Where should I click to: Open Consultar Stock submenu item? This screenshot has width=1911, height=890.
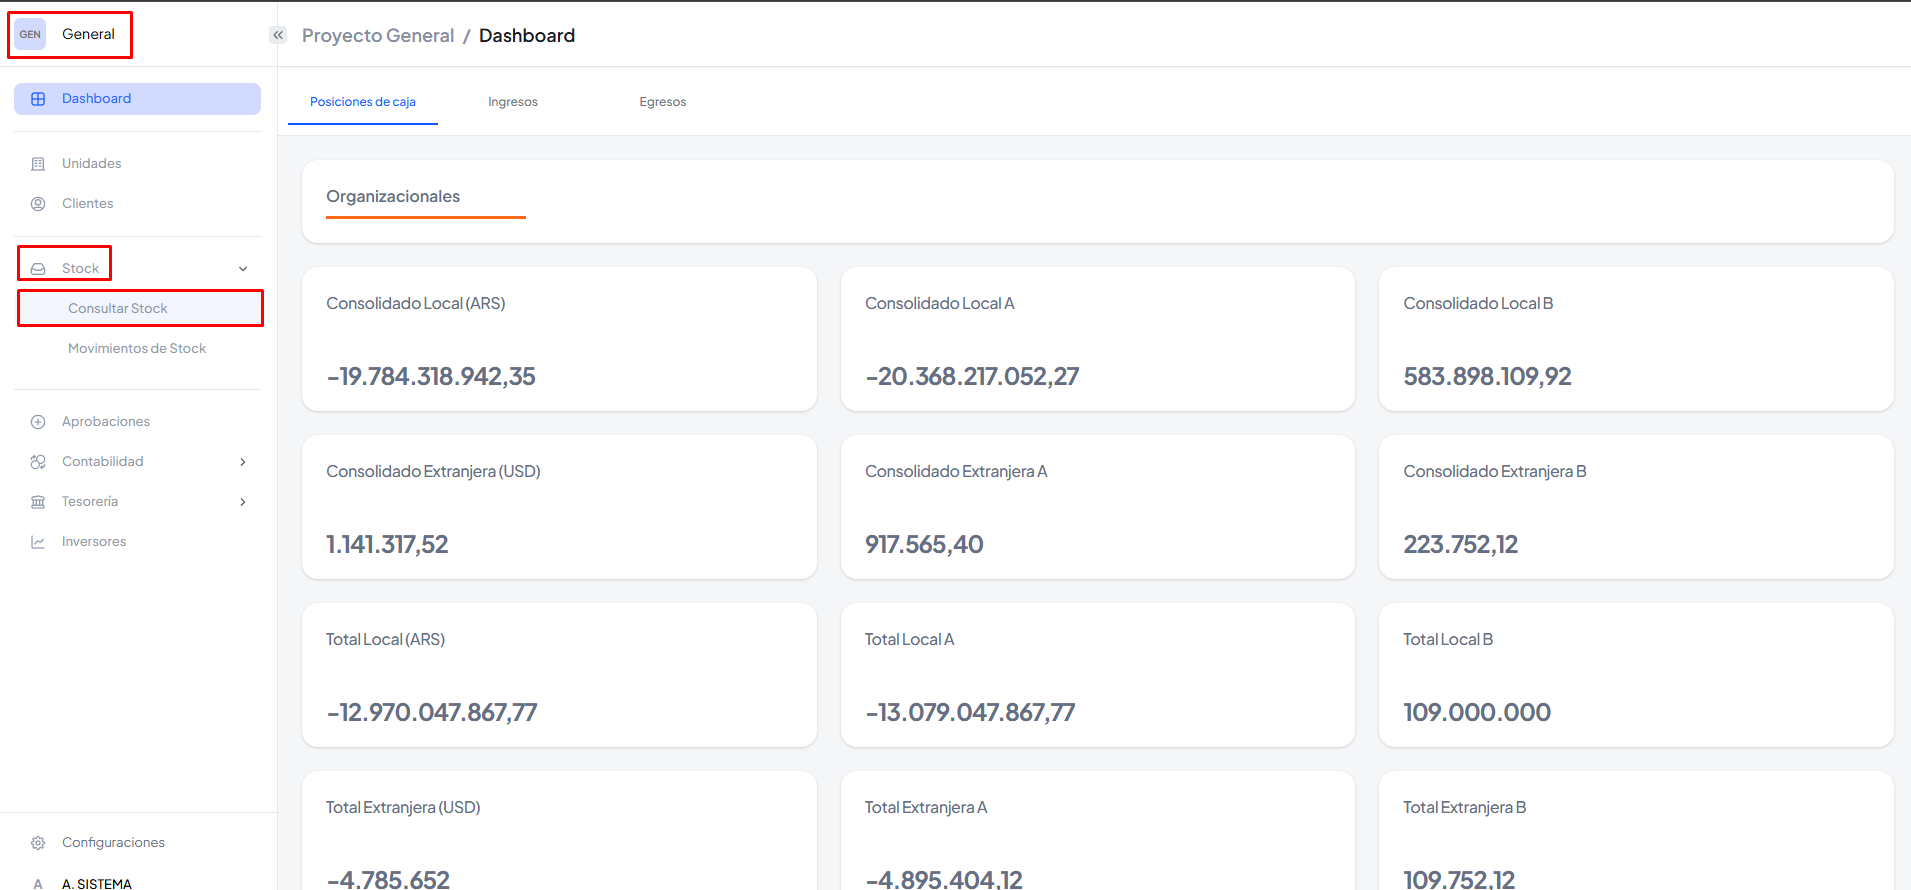(x=140, y=308)
